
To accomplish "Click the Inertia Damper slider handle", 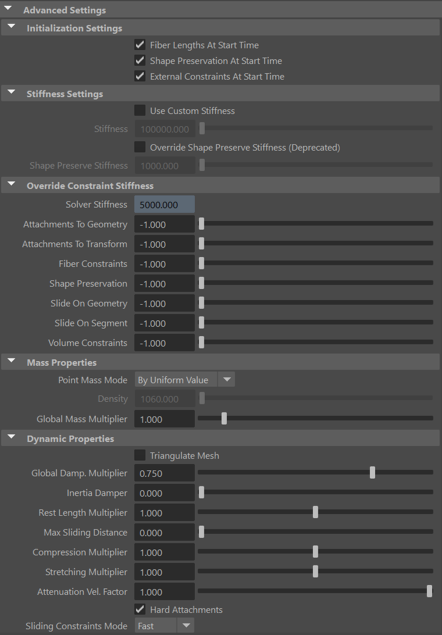I will tap(201, 492).
